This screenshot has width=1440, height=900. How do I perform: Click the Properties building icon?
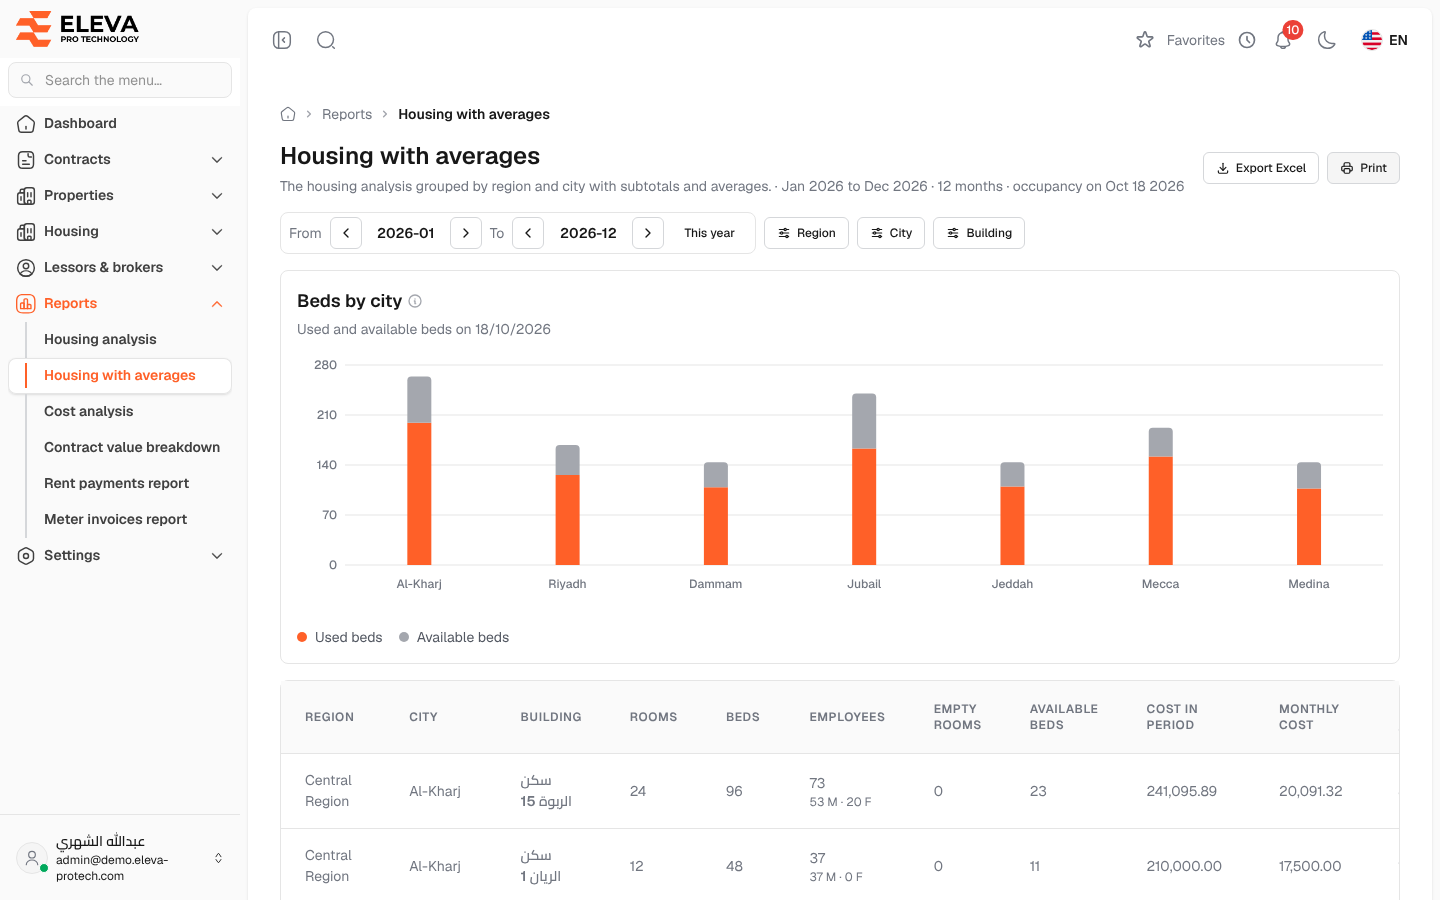click(x=26, y=195)
